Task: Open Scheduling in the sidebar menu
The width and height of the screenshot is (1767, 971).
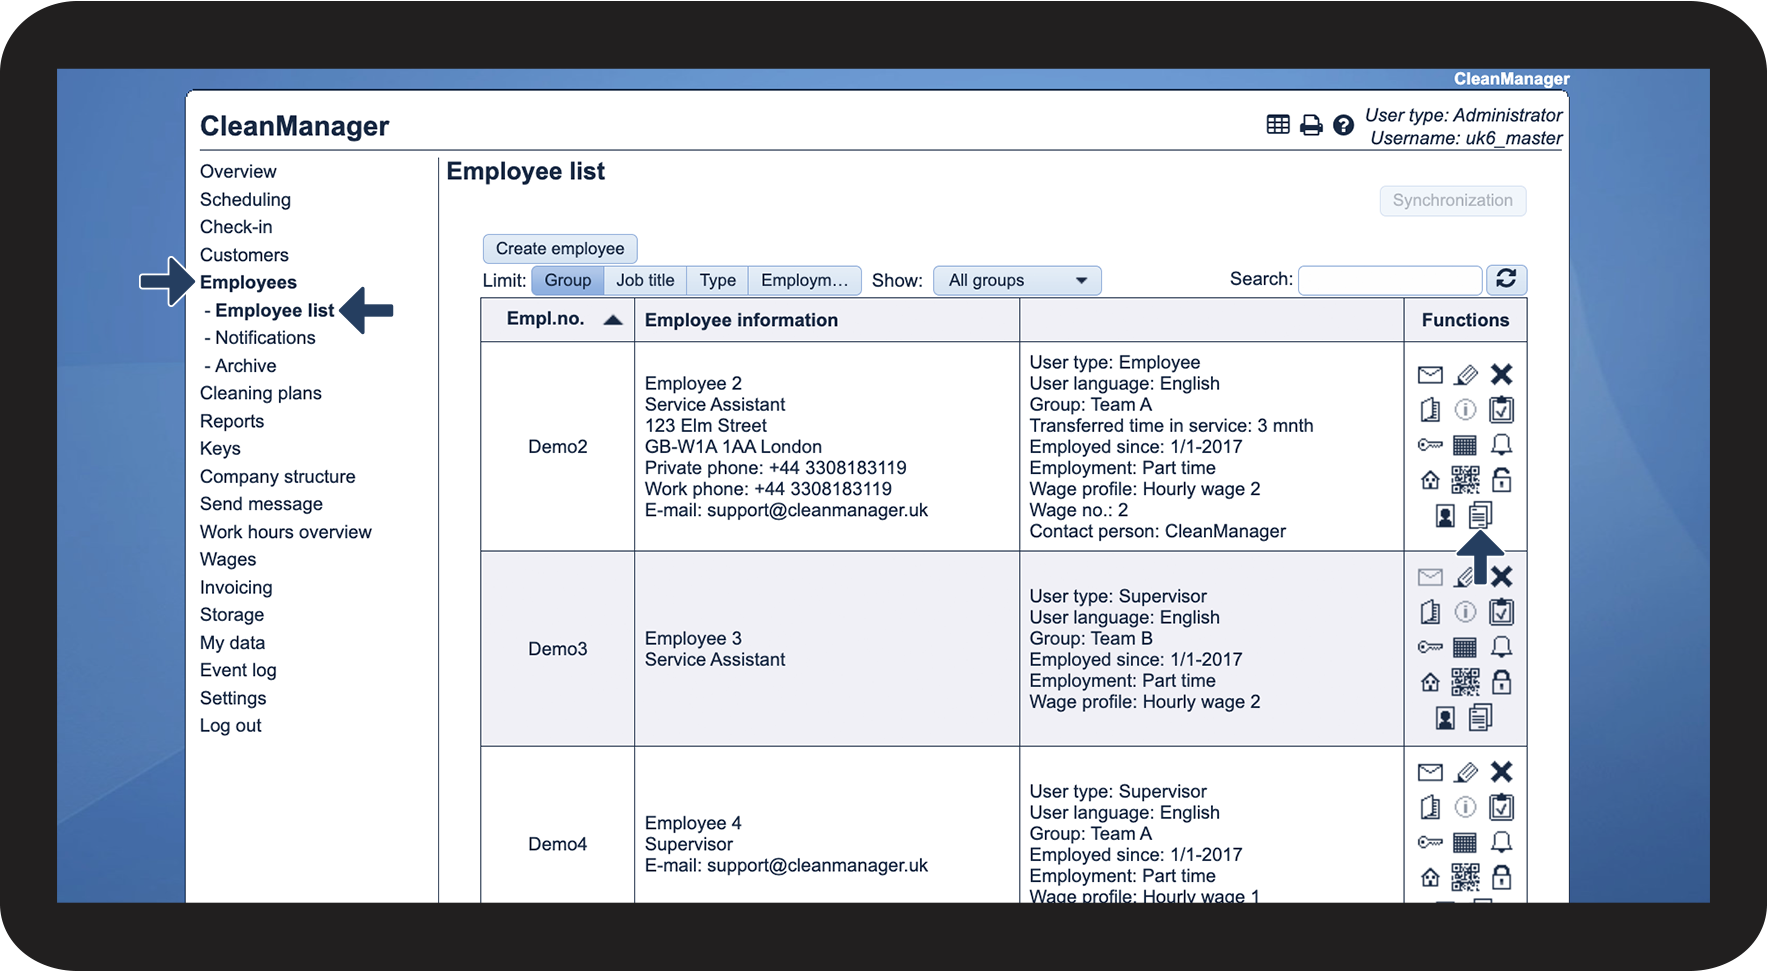Action: click(245, 200)
